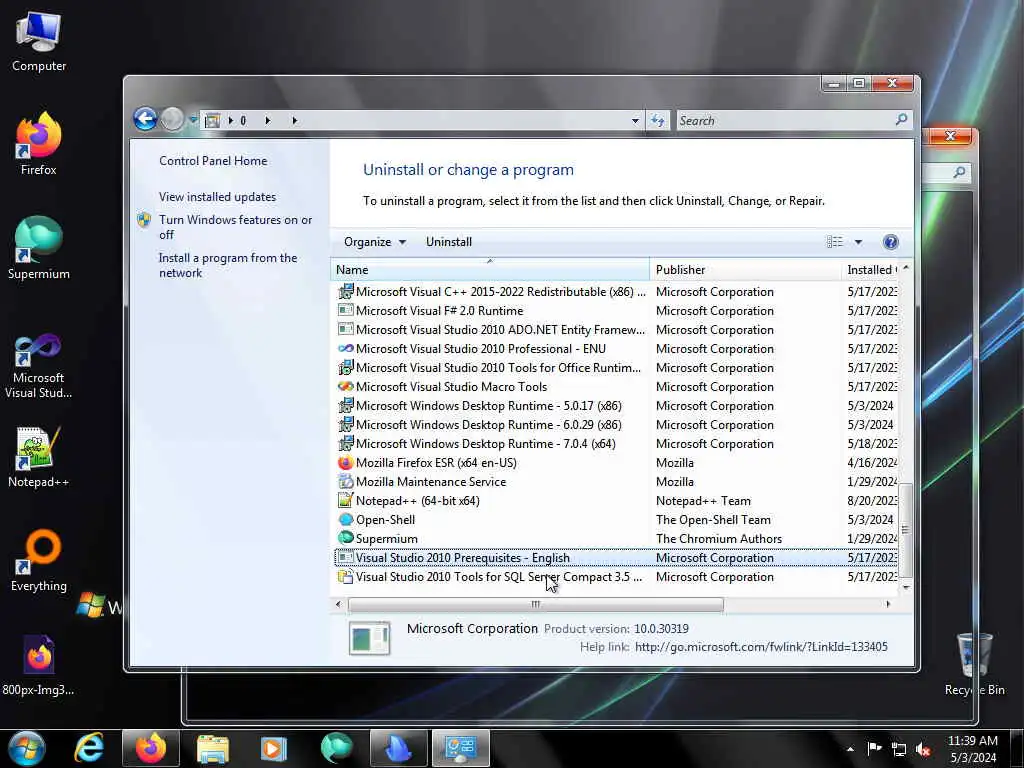Refresh the address bar view

pyautogui.click(x=658, y=120)
